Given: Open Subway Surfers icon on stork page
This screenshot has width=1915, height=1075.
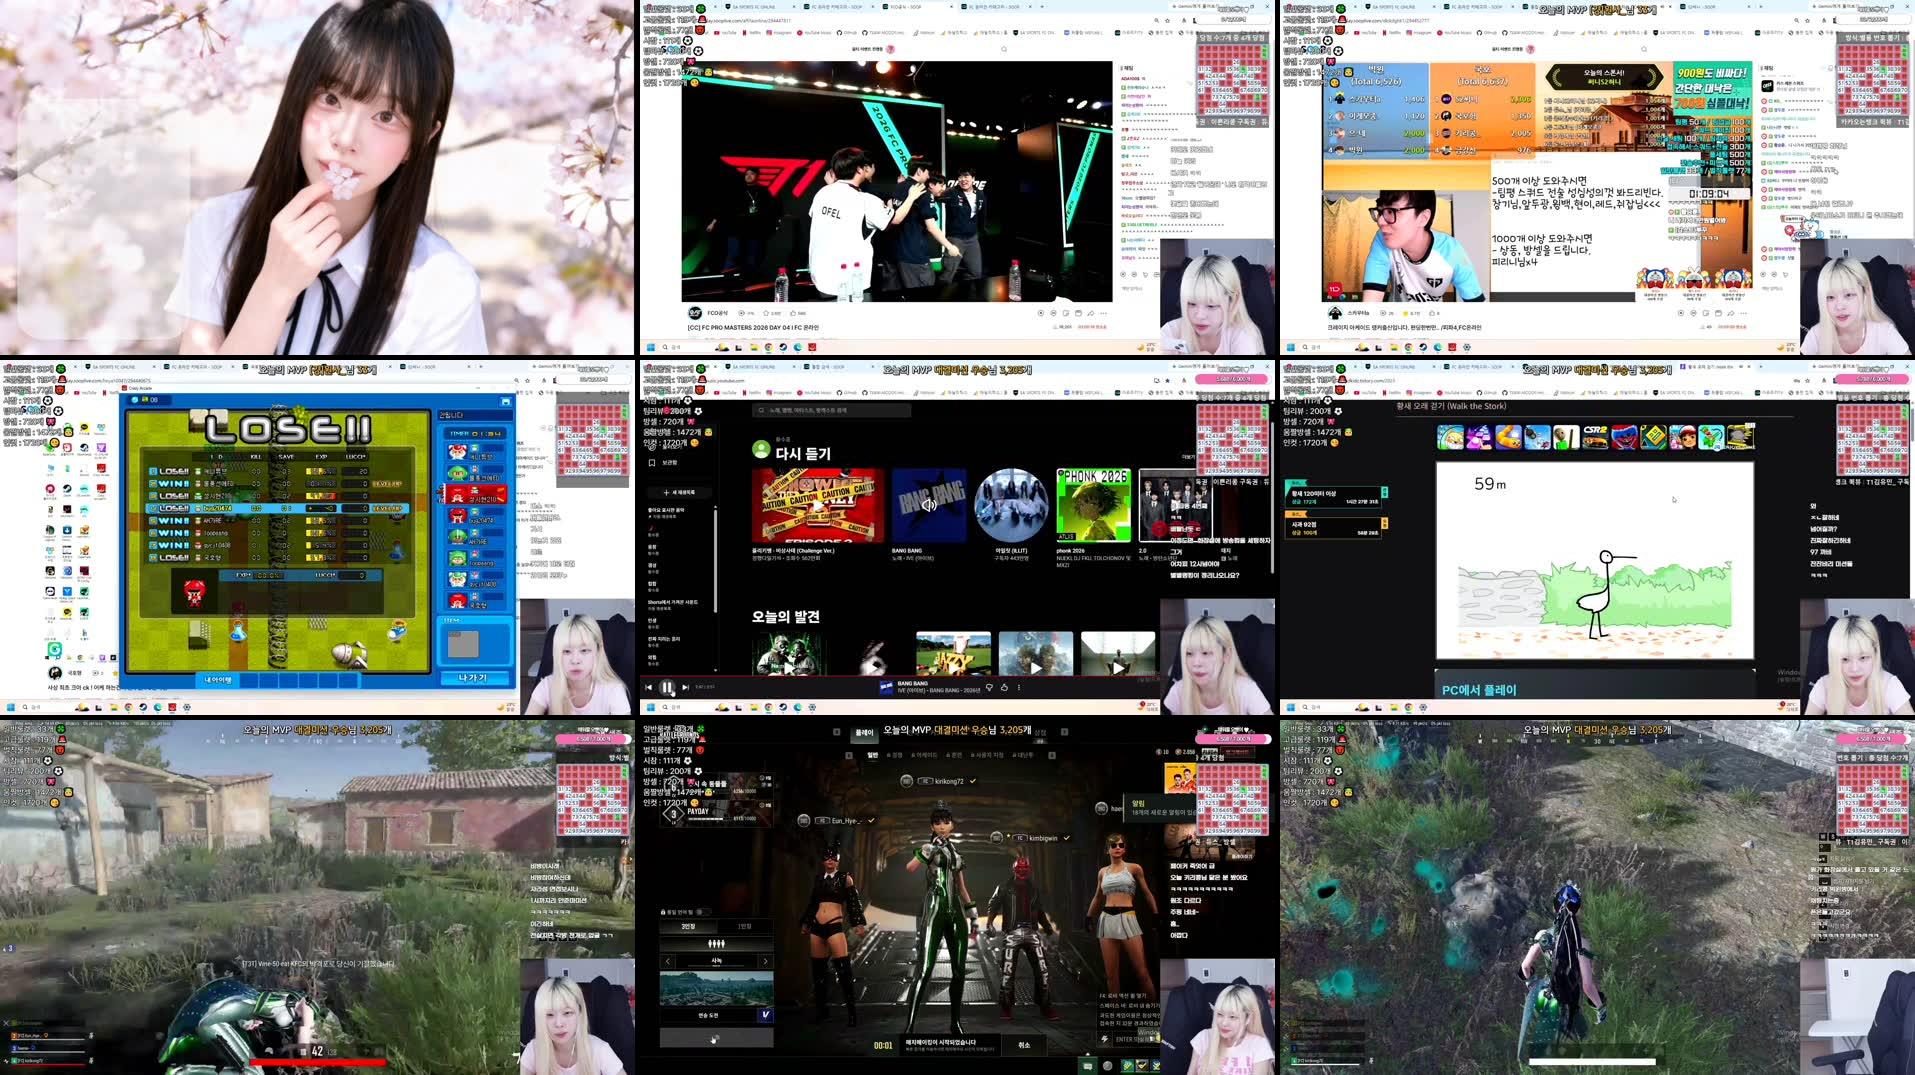Looking at the screenshot, I should click(1682, 437).
